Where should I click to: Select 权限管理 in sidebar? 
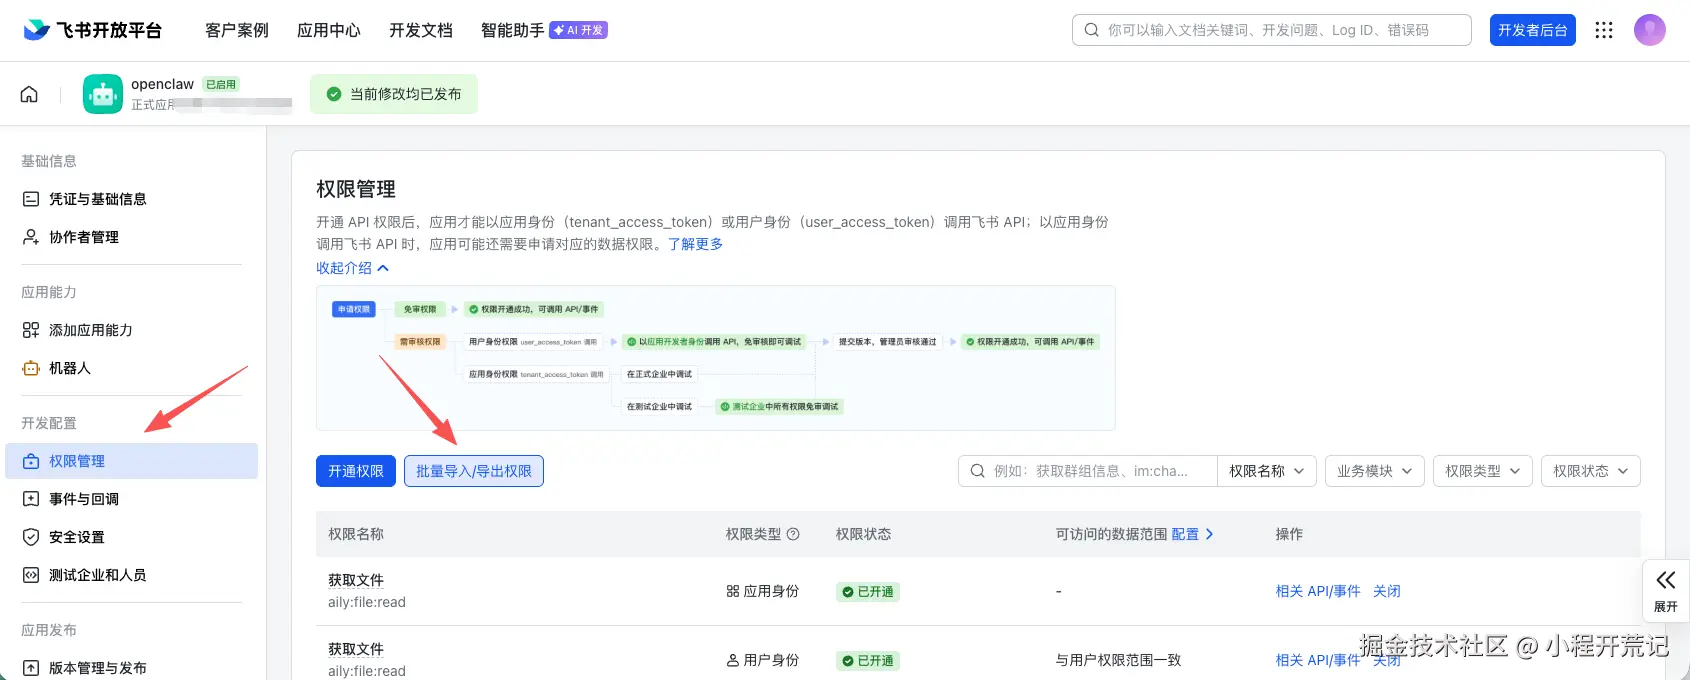pyautogui.click(x=132, y=461)
